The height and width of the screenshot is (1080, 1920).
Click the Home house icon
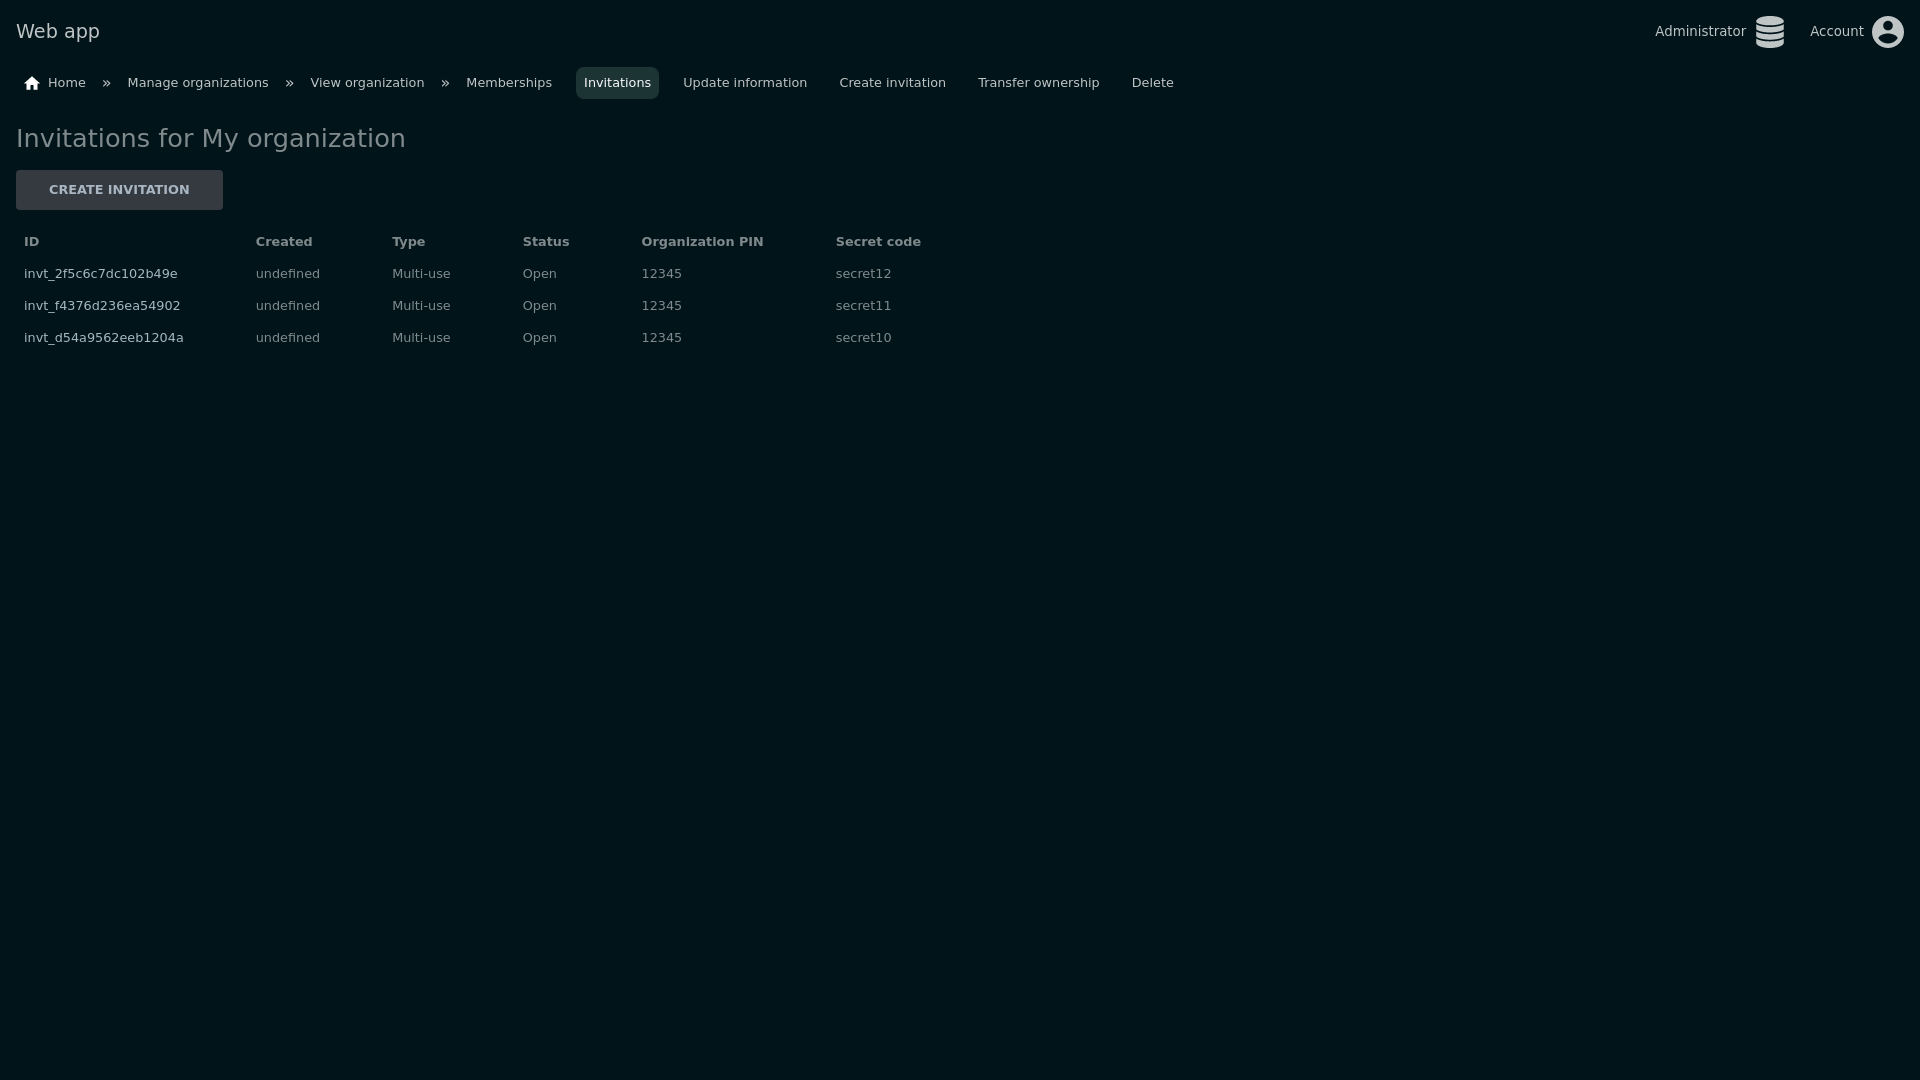click(32, 83)
